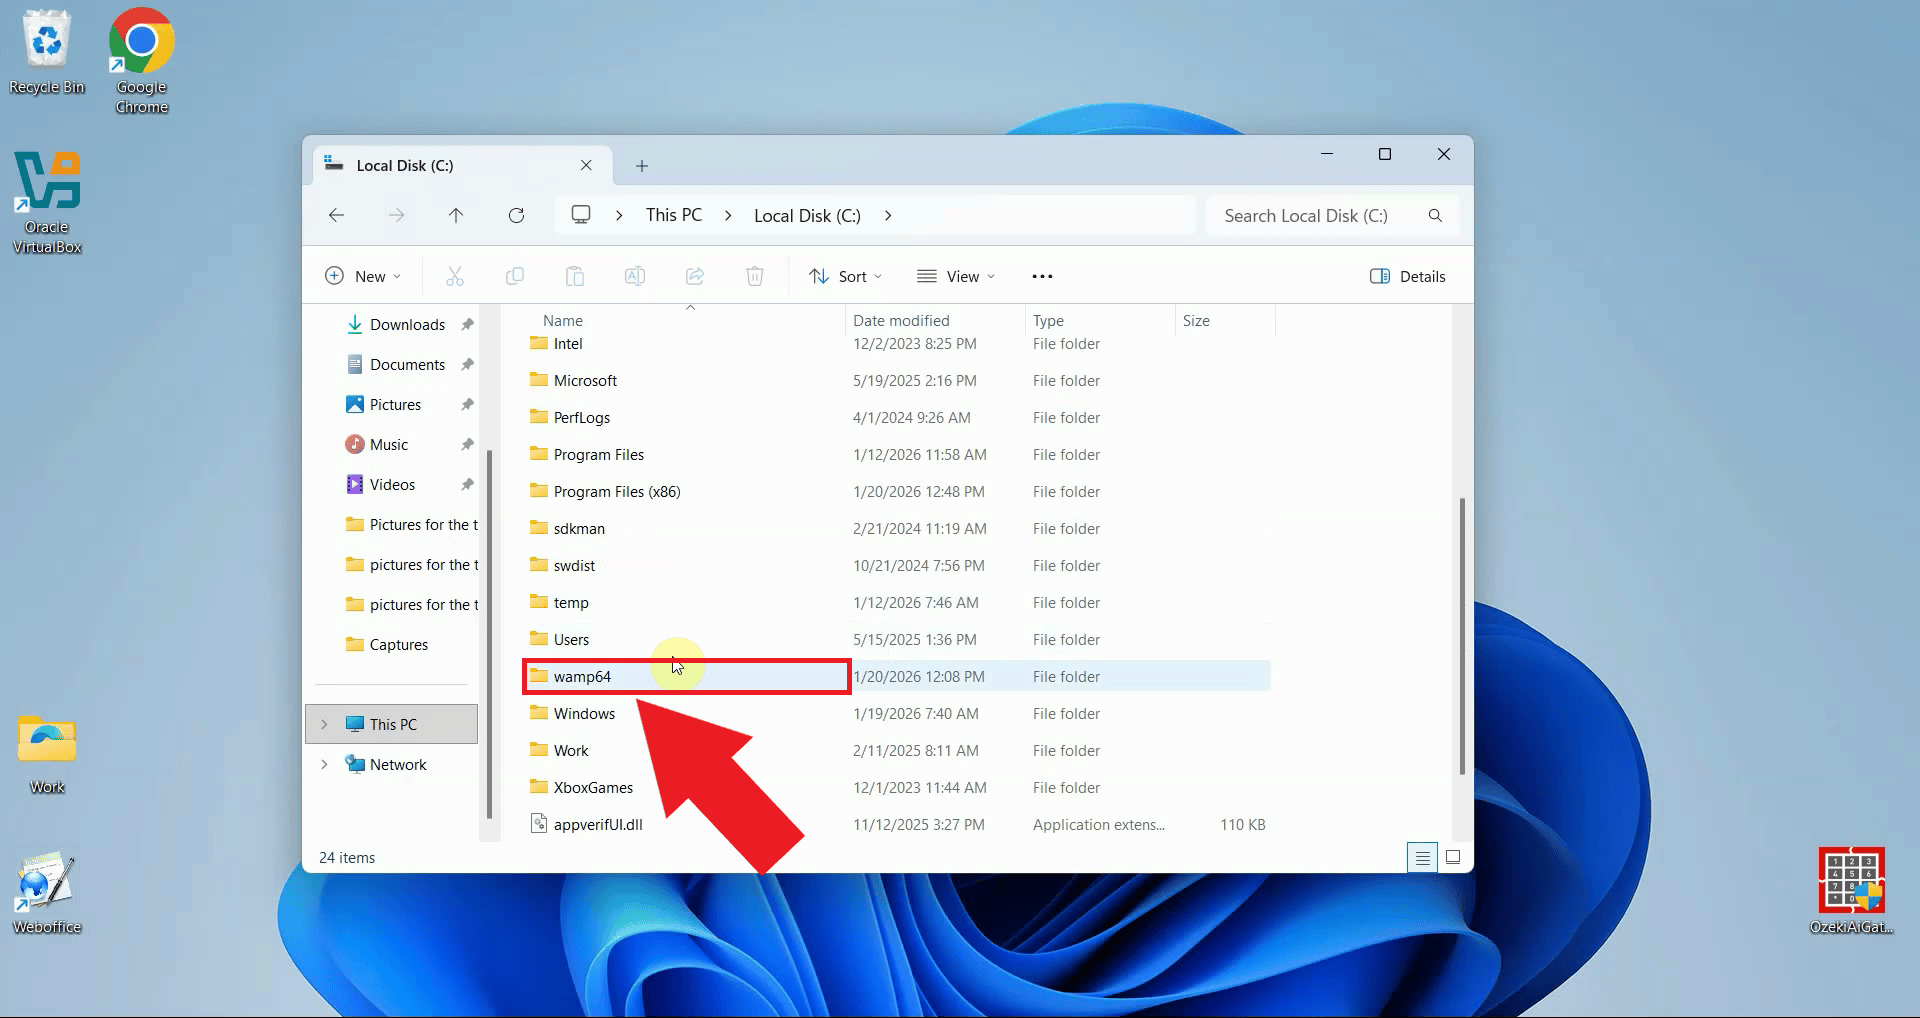Screen dimensions: 1920x1018
Task: Go back using the back arrow
Action: coord(336,215)
